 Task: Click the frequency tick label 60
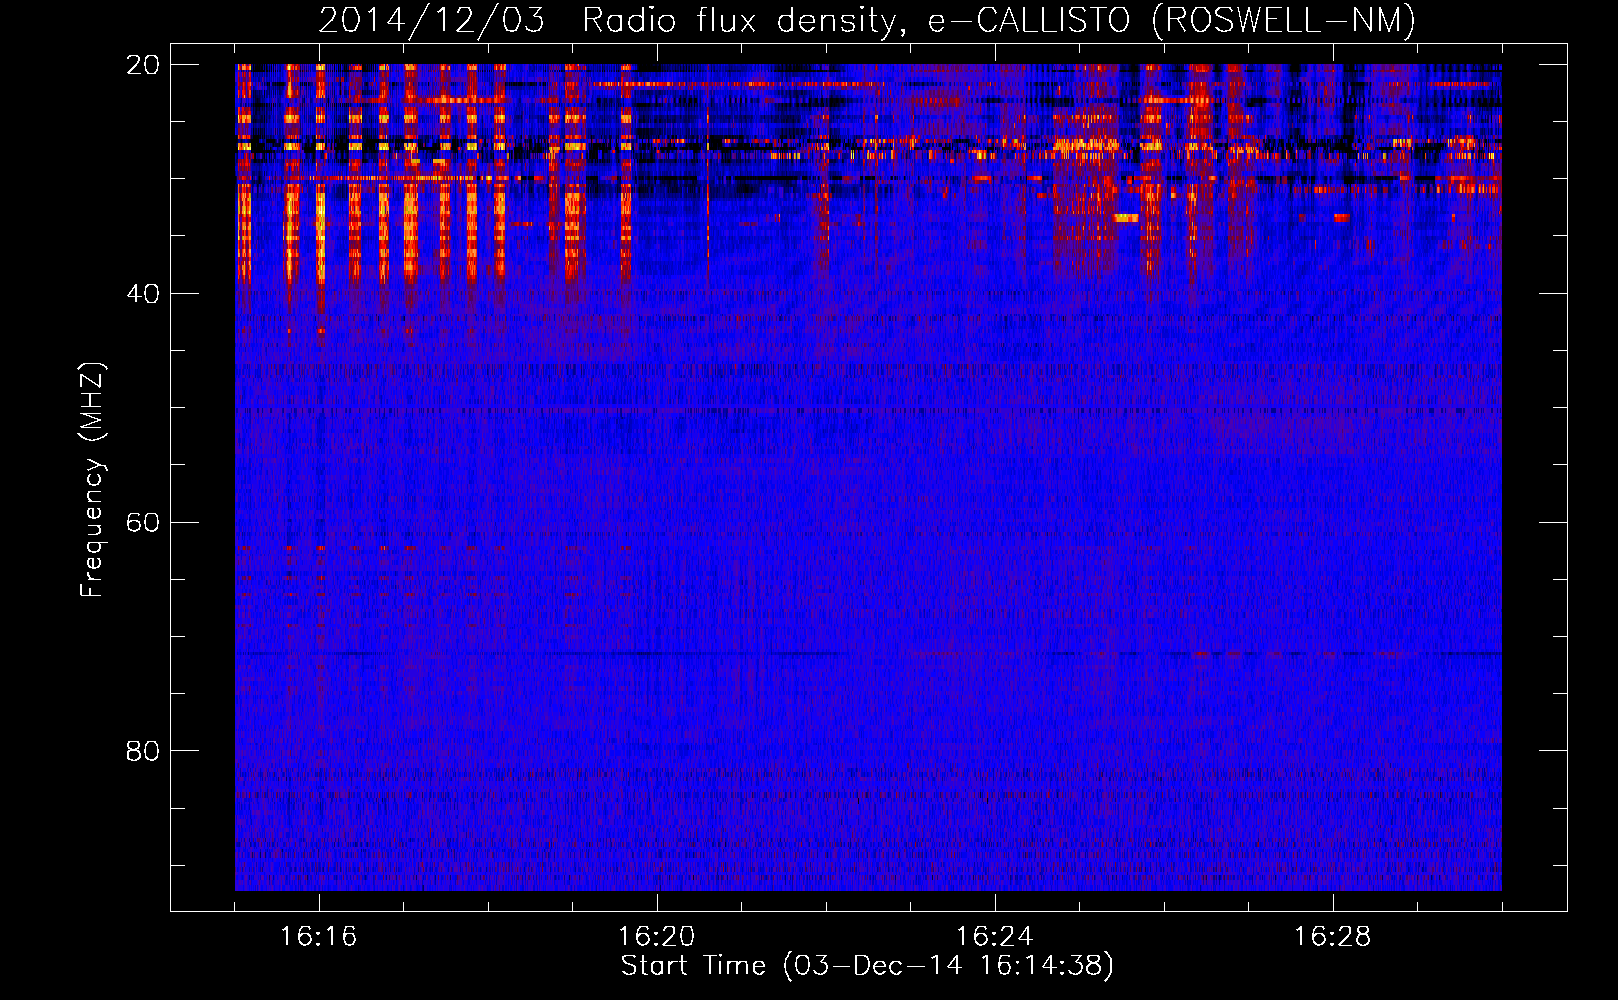tap(142, 523)
